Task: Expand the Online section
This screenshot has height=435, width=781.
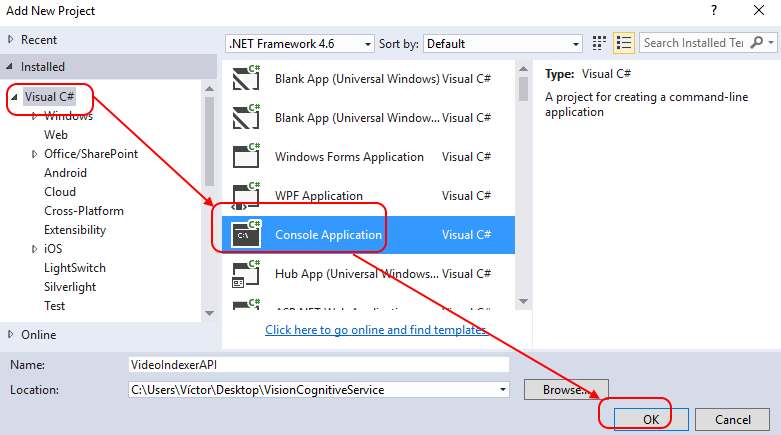Action: click(10, 334)
